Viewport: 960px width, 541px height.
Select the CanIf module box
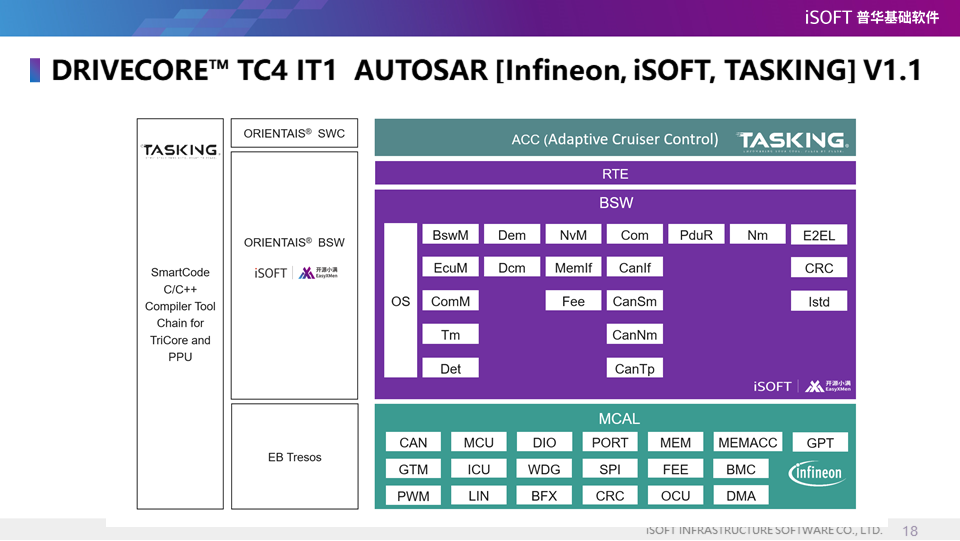(x=634, y=267)
